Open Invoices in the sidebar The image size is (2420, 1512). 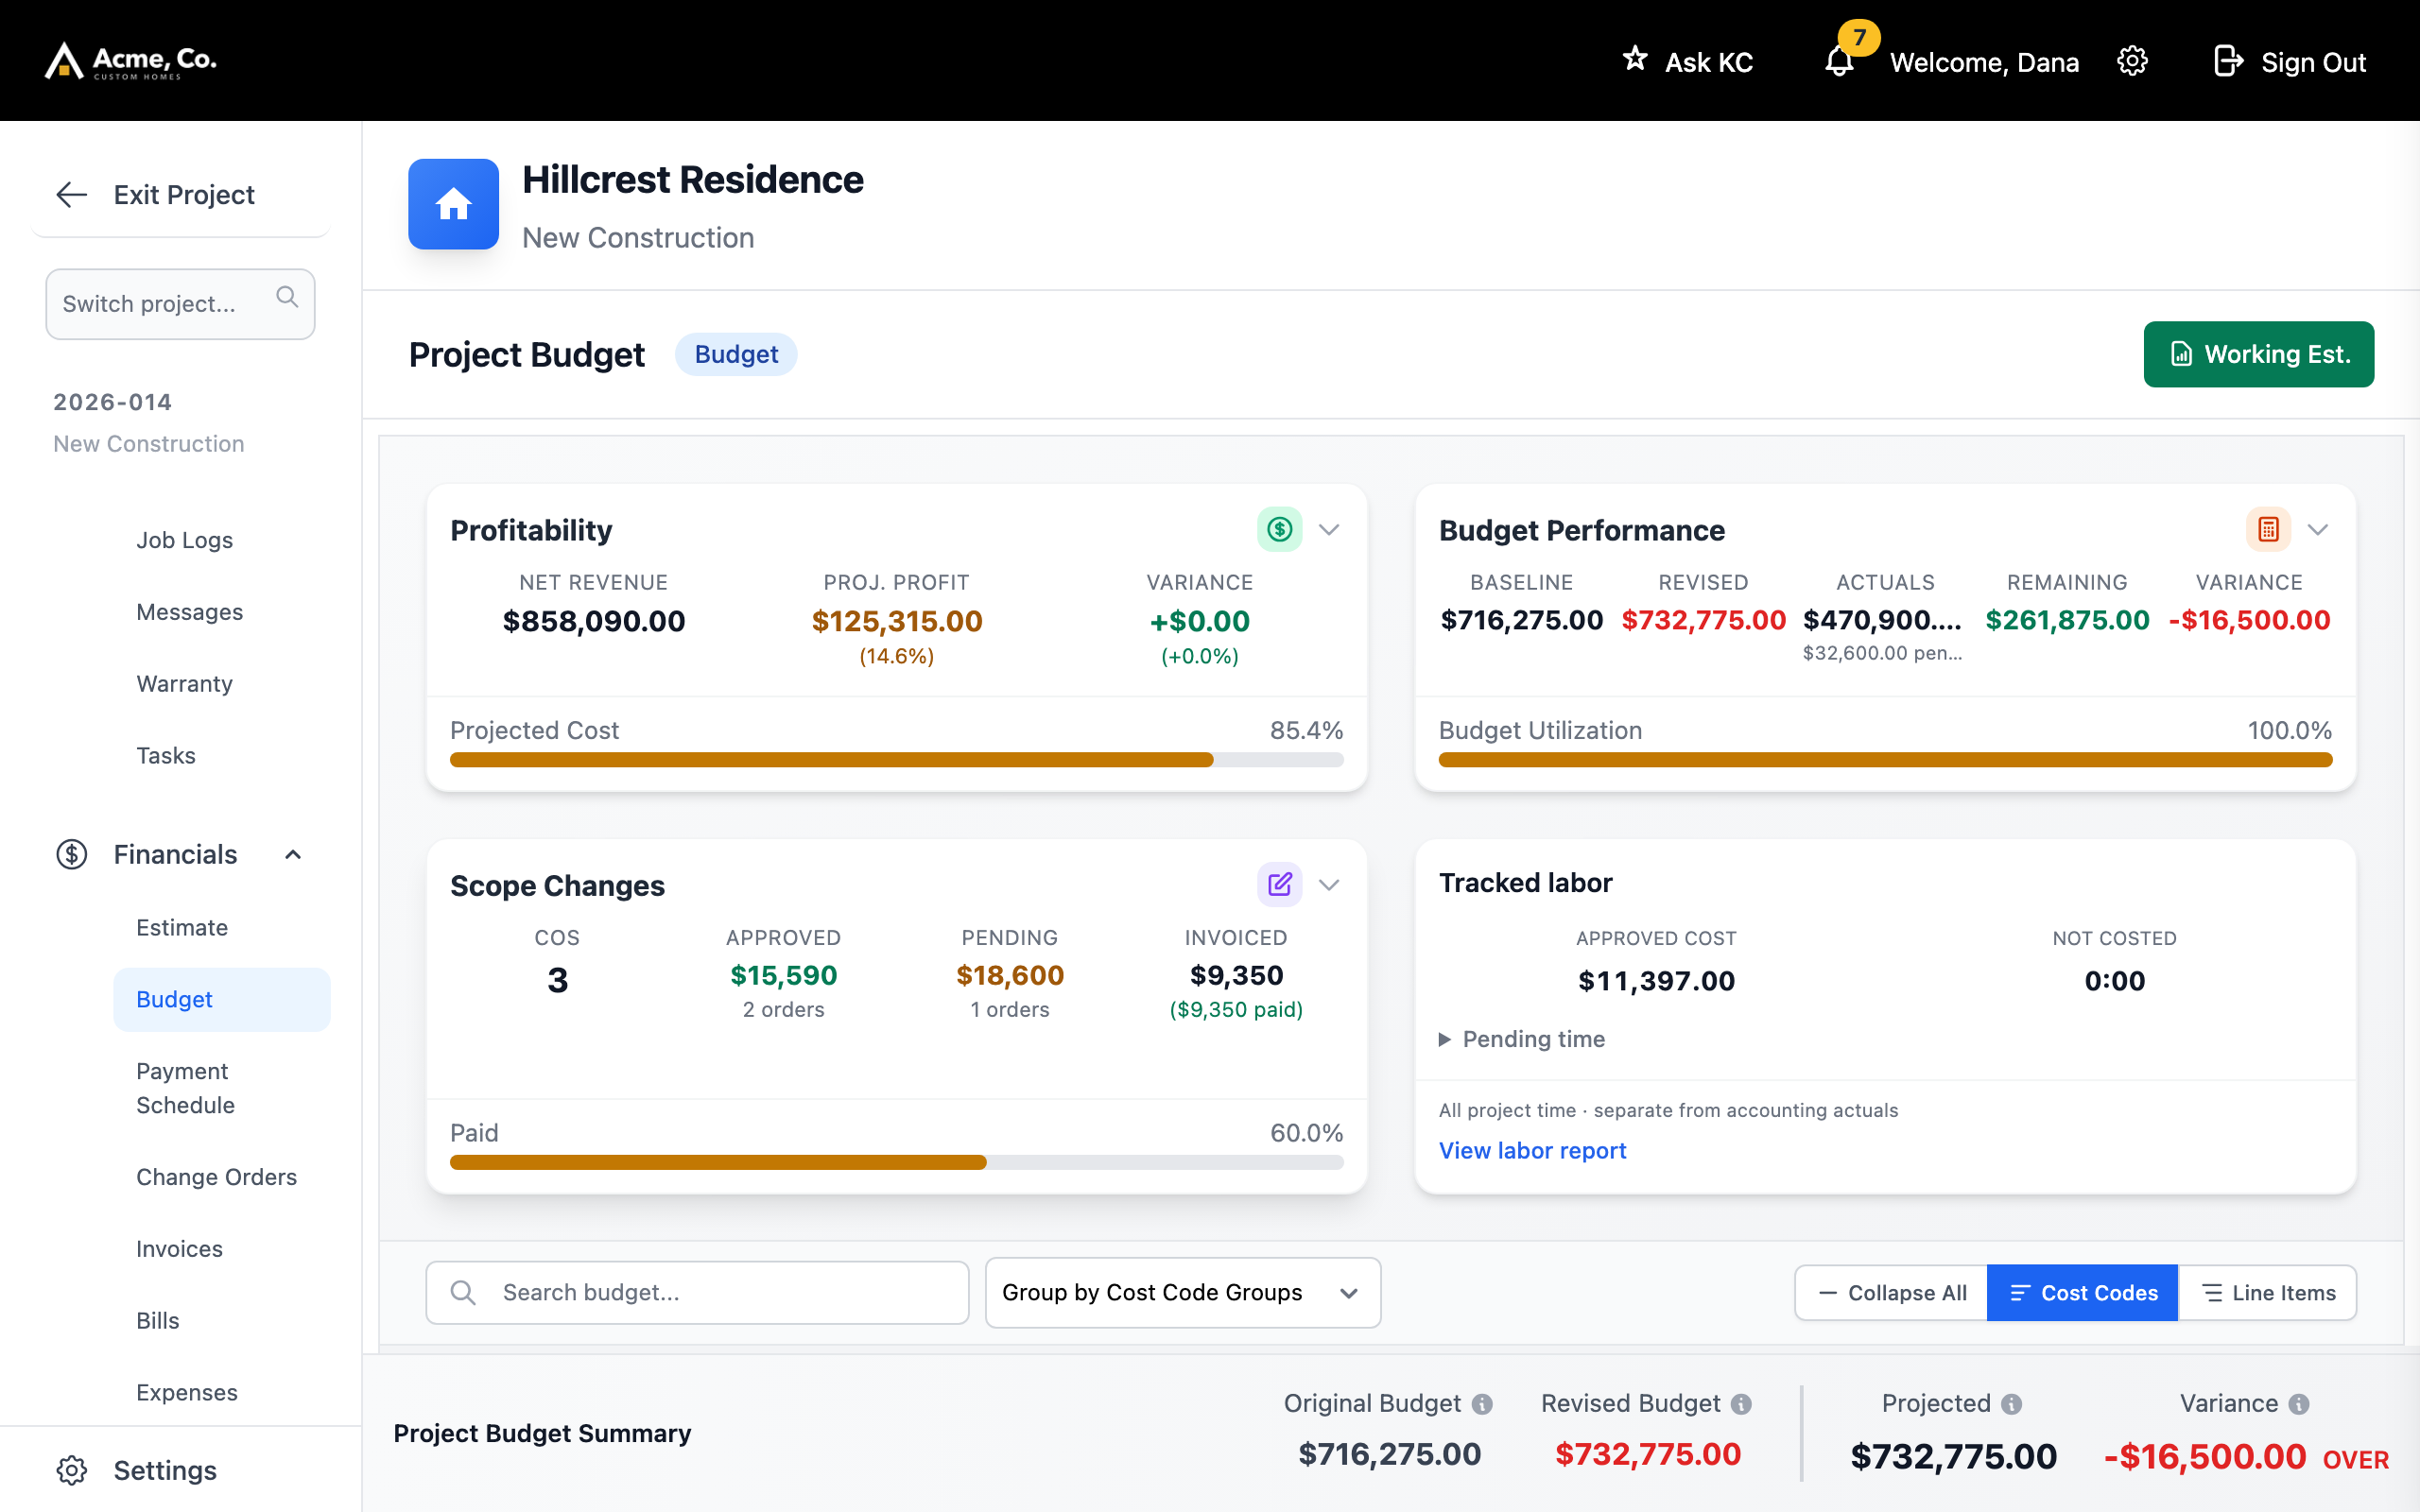[179, 1249]
